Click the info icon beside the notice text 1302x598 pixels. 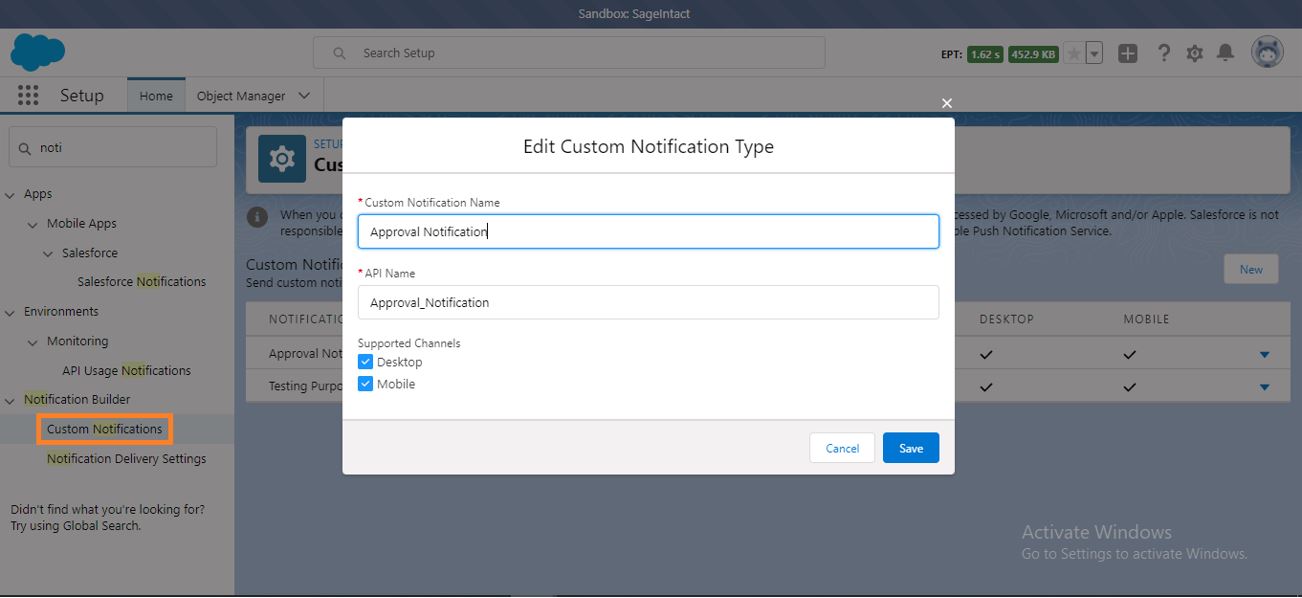tap(258, 217)
